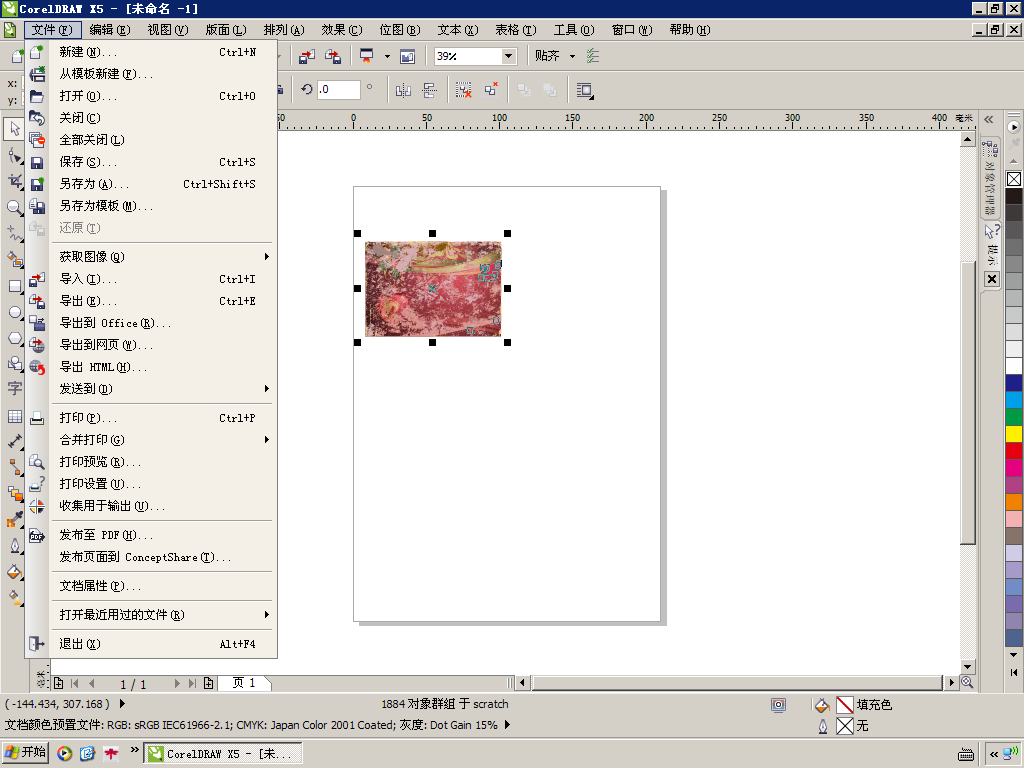The image size is (1024, 768).
Task: Click the rotation angle input field
Action: (x=338, y=89)
